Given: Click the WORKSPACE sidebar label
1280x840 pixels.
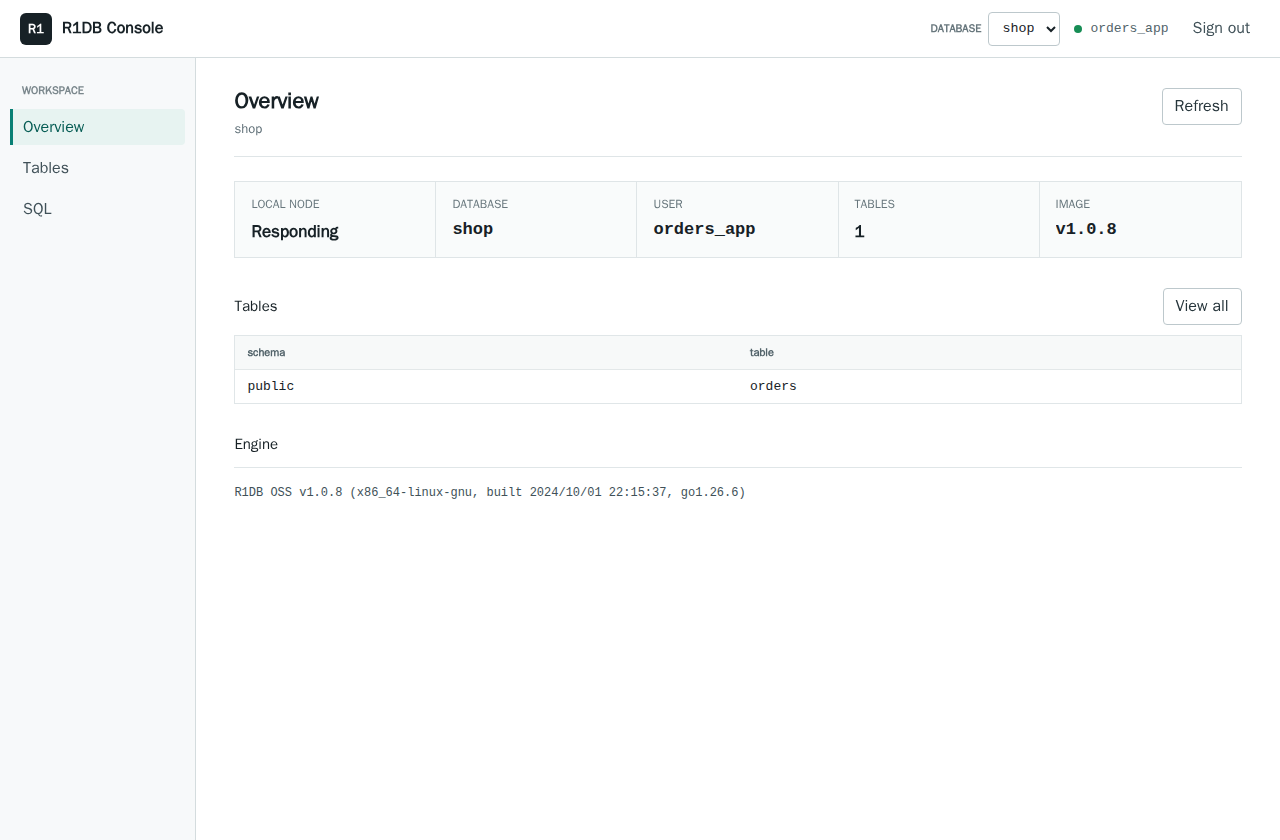Looking at the screenshot, I should point(53,90).
